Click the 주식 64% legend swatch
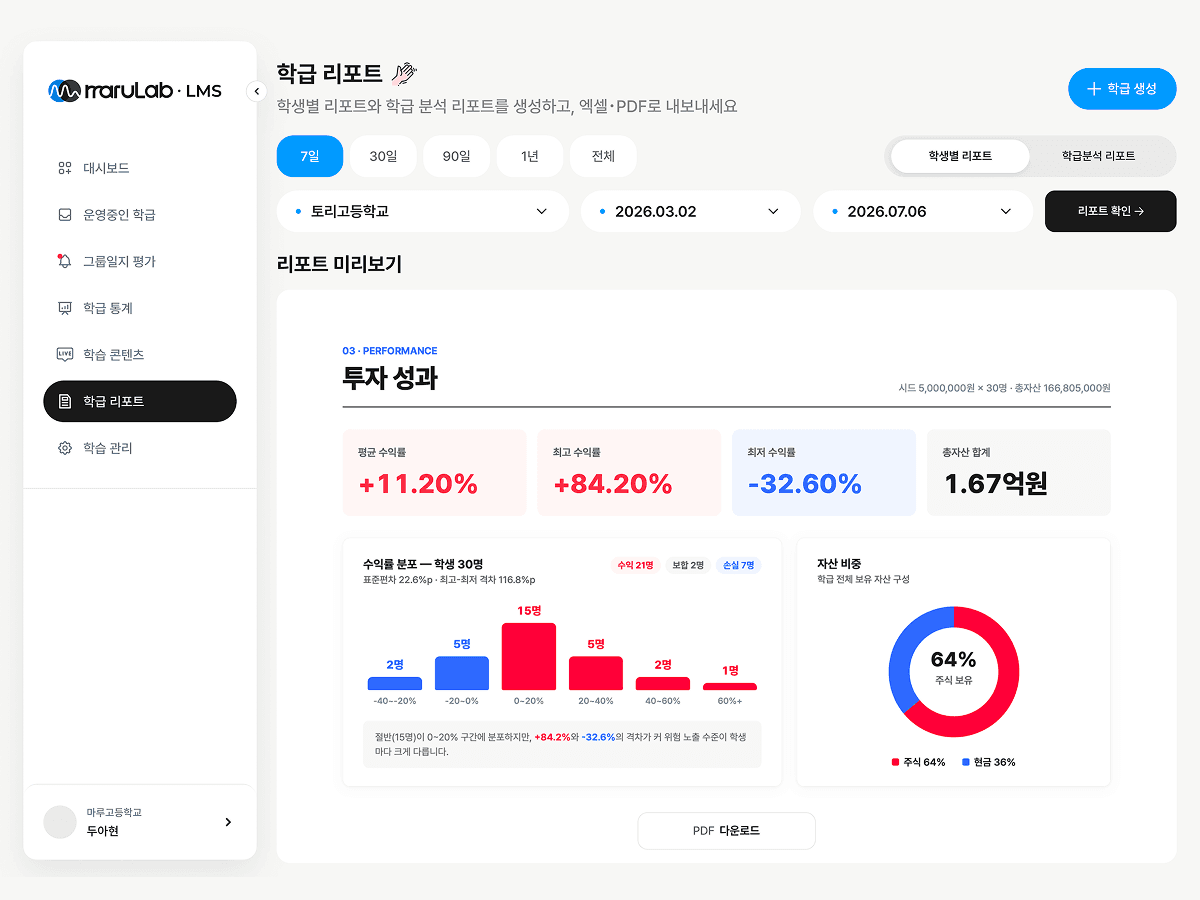The height and width of the screenshot is (900, 1200). 895,762
